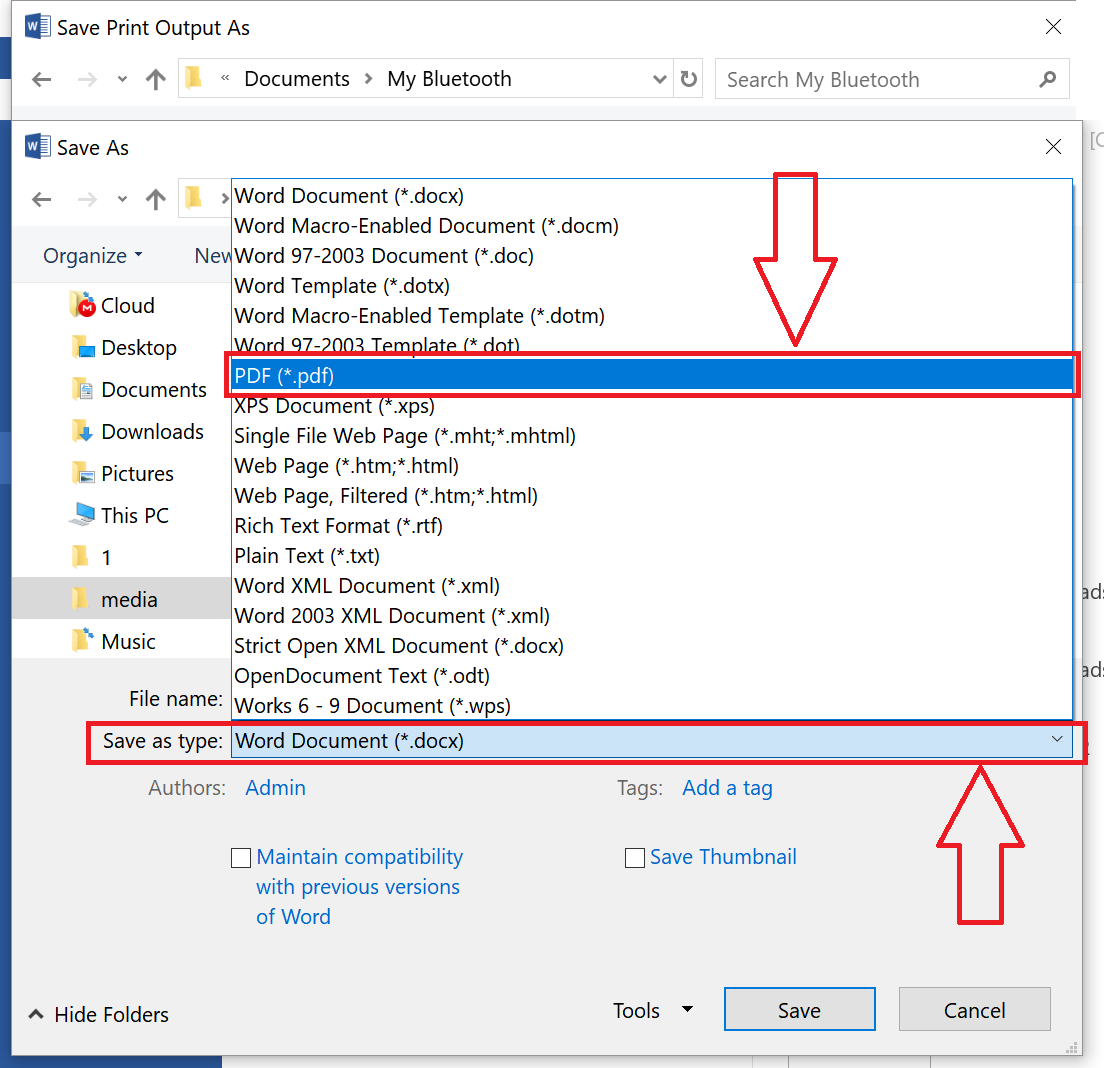1104x1068 pixels.
Task: Pick Word XML Document (*.xml) option
Action: pos(652,586)
